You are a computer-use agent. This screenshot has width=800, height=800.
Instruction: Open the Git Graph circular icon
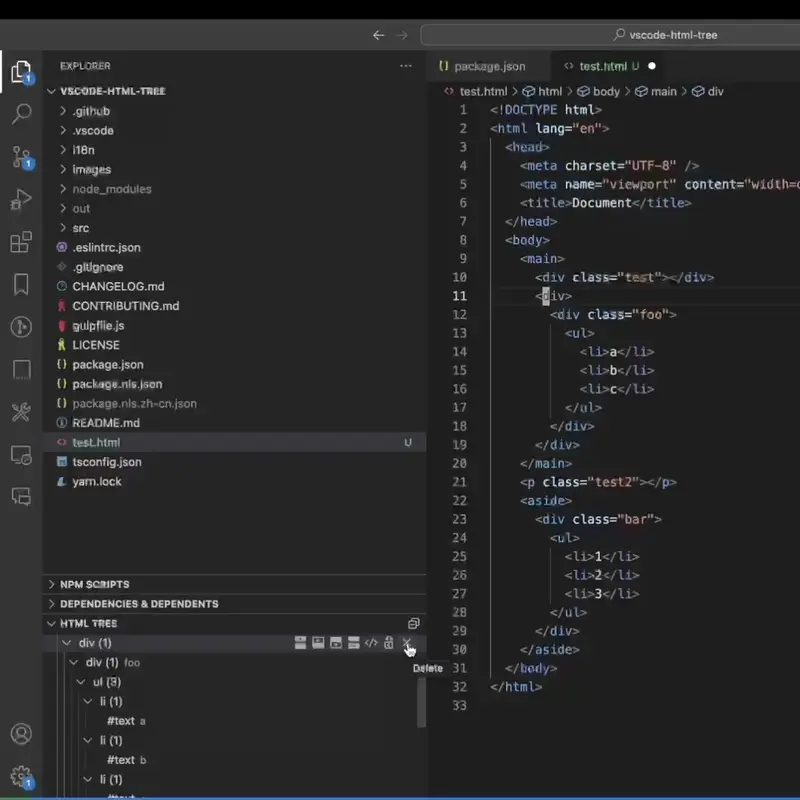point(21,327)
